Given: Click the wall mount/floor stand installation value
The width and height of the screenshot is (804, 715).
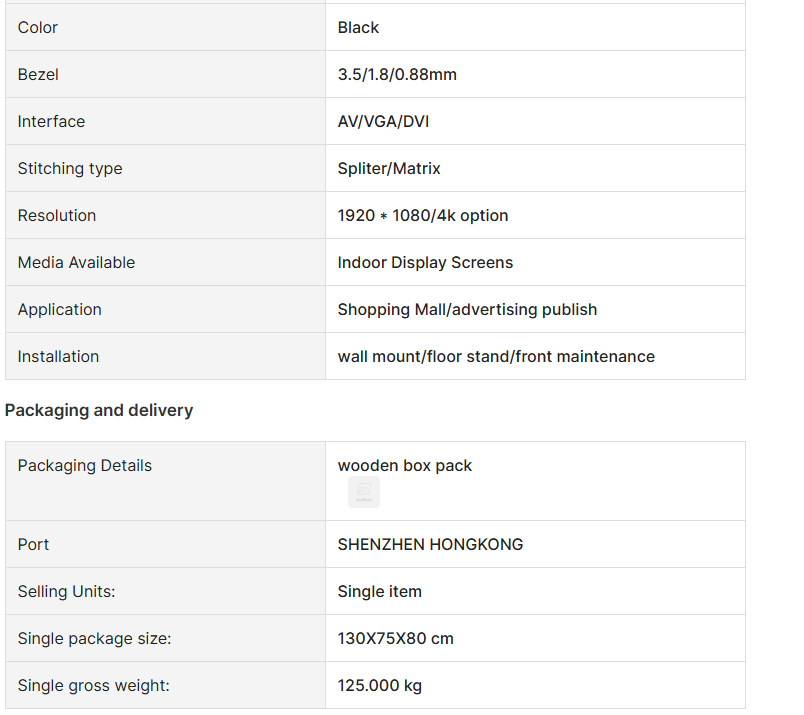Looking at the screenshot, I should point(496,356).
